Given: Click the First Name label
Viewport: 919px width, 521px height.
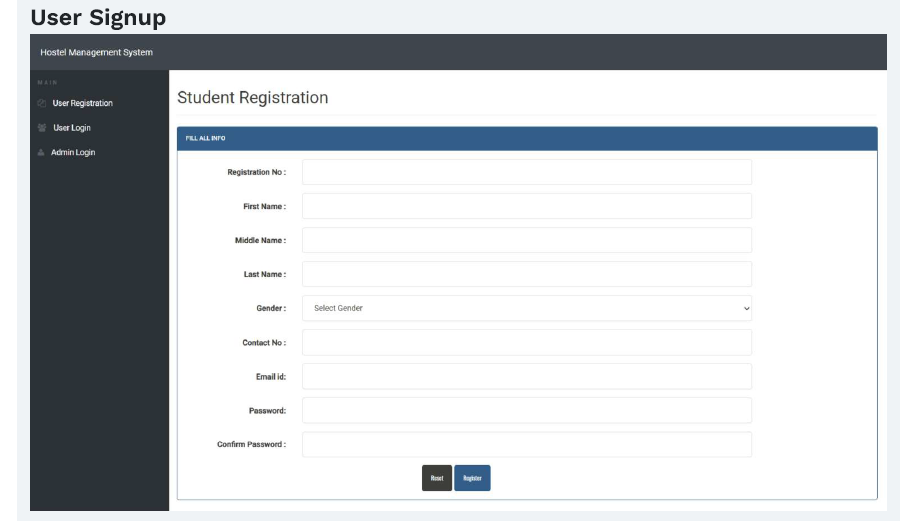Looking at the screenshot, I should [x=265, y=206].
